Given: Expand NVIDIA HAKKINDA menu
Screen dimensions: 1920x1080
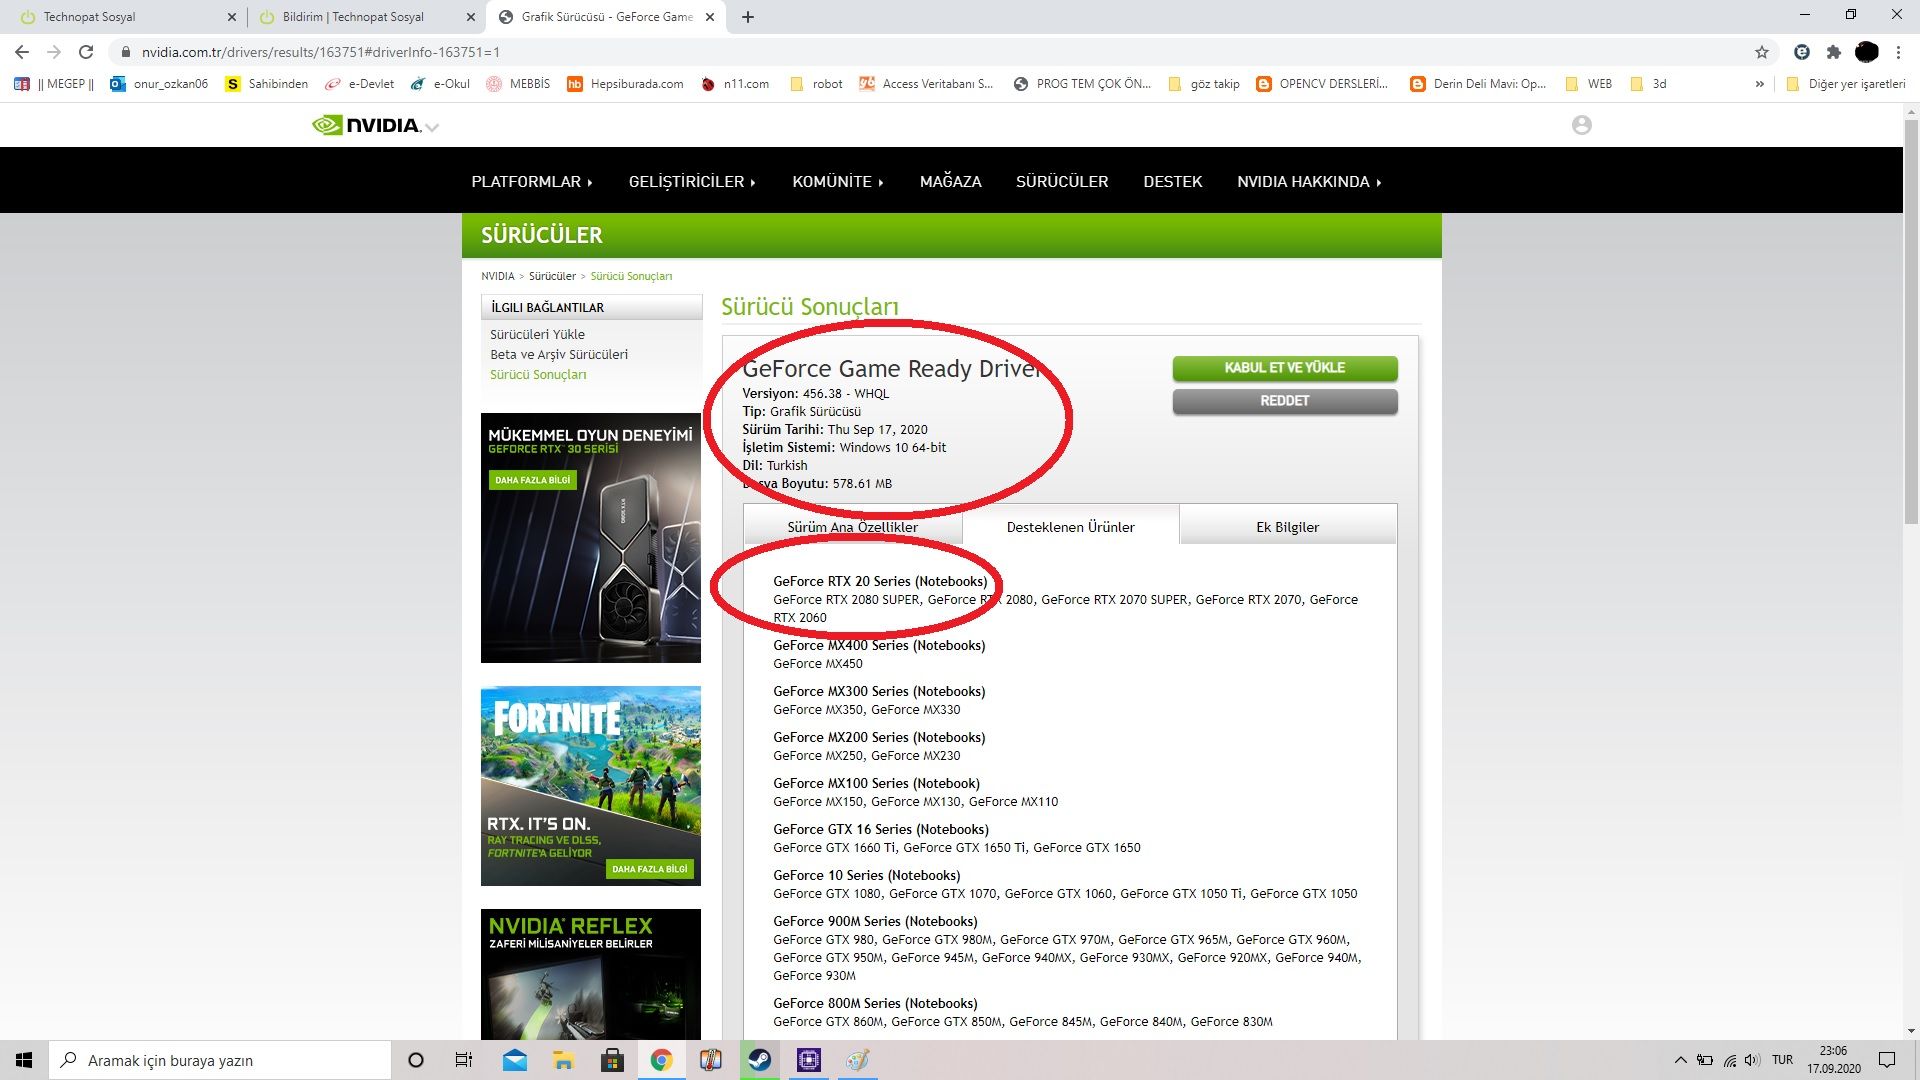Looking at the screenshot, I should (1308, 181).
